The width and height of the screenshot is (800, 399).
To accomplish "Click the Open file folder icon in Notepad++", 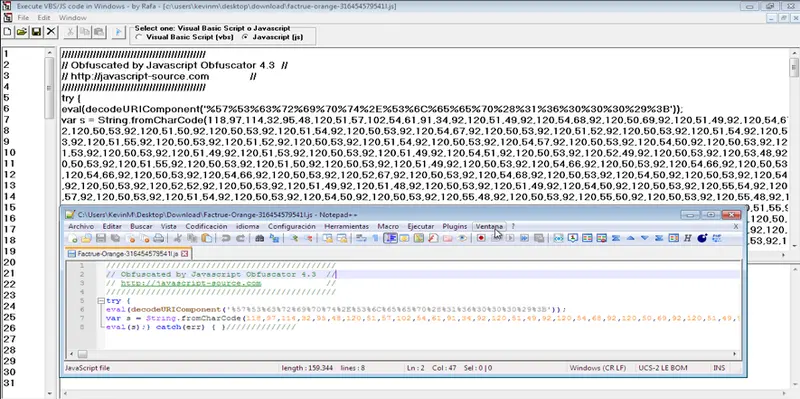I will tap(86, 238).
